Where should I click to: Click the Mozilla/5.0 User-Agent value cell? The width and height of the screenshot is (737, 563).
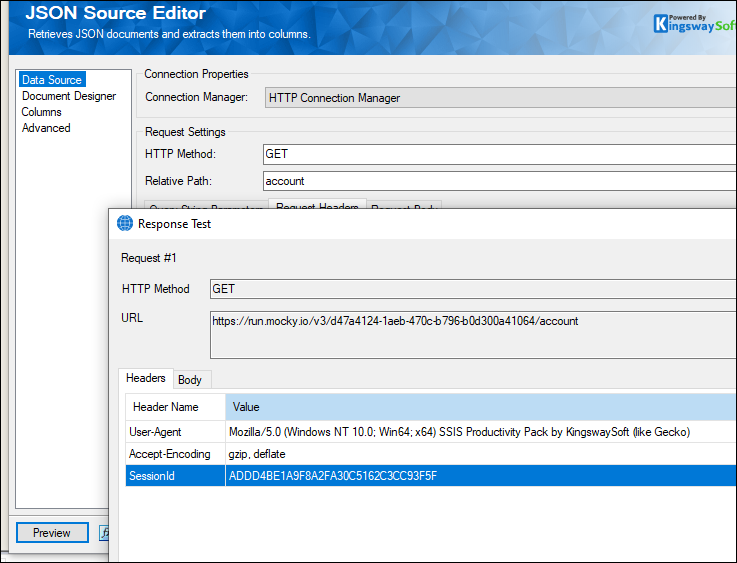(x=481, y=432)
